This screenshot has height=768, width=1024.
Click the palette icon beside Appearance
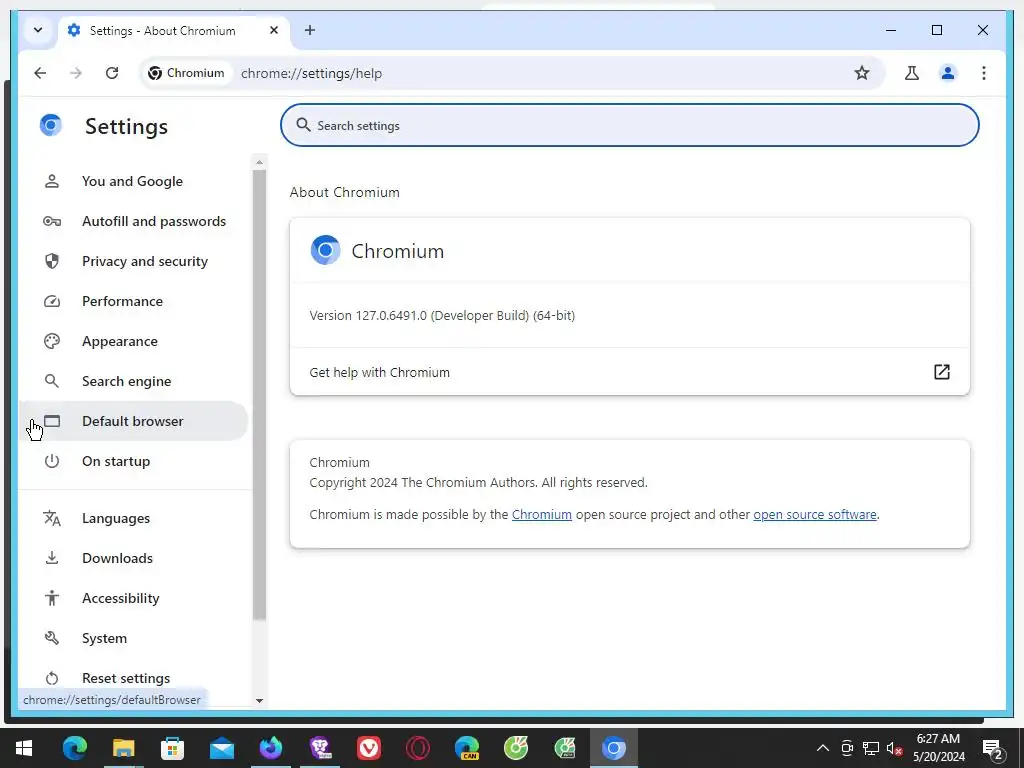click(x=52, y=341)
